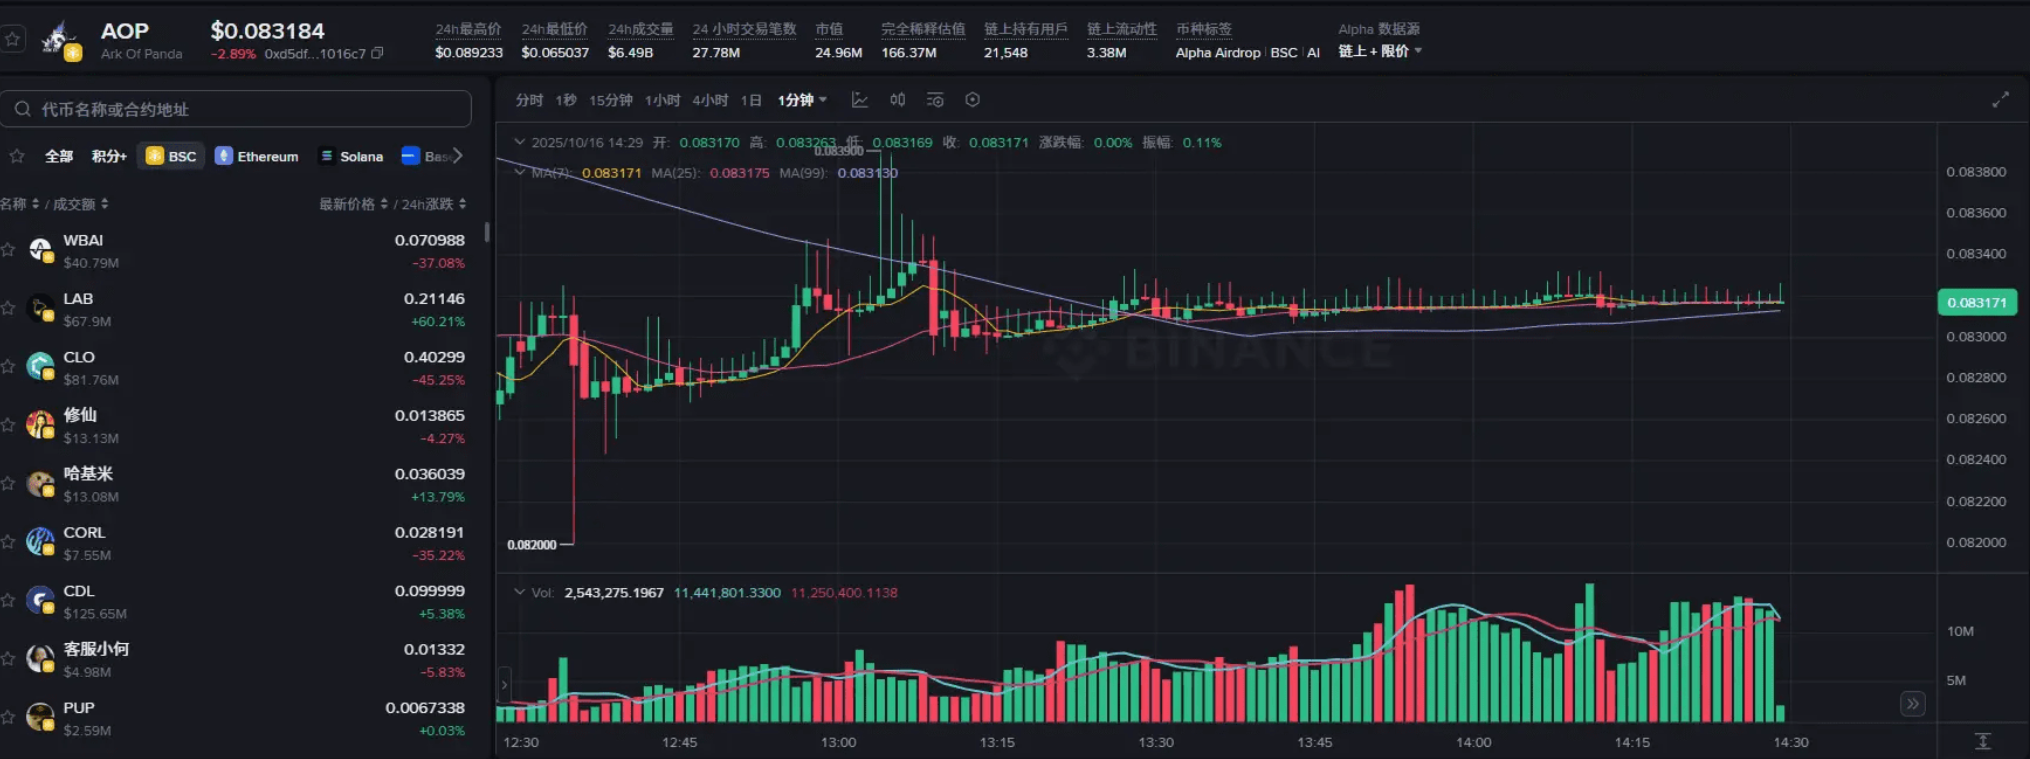This screenshot has height=759, width=2030.
Task: Select the Ethereum chain tab
Action: click(x=257, y=156)
